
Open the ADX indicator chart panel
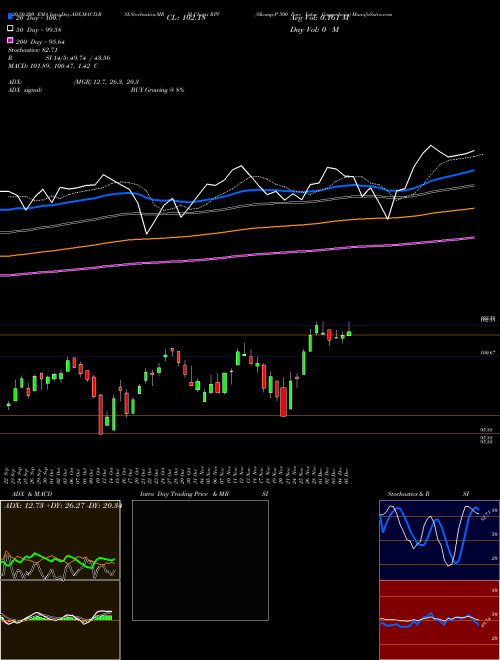pos(60,540)
